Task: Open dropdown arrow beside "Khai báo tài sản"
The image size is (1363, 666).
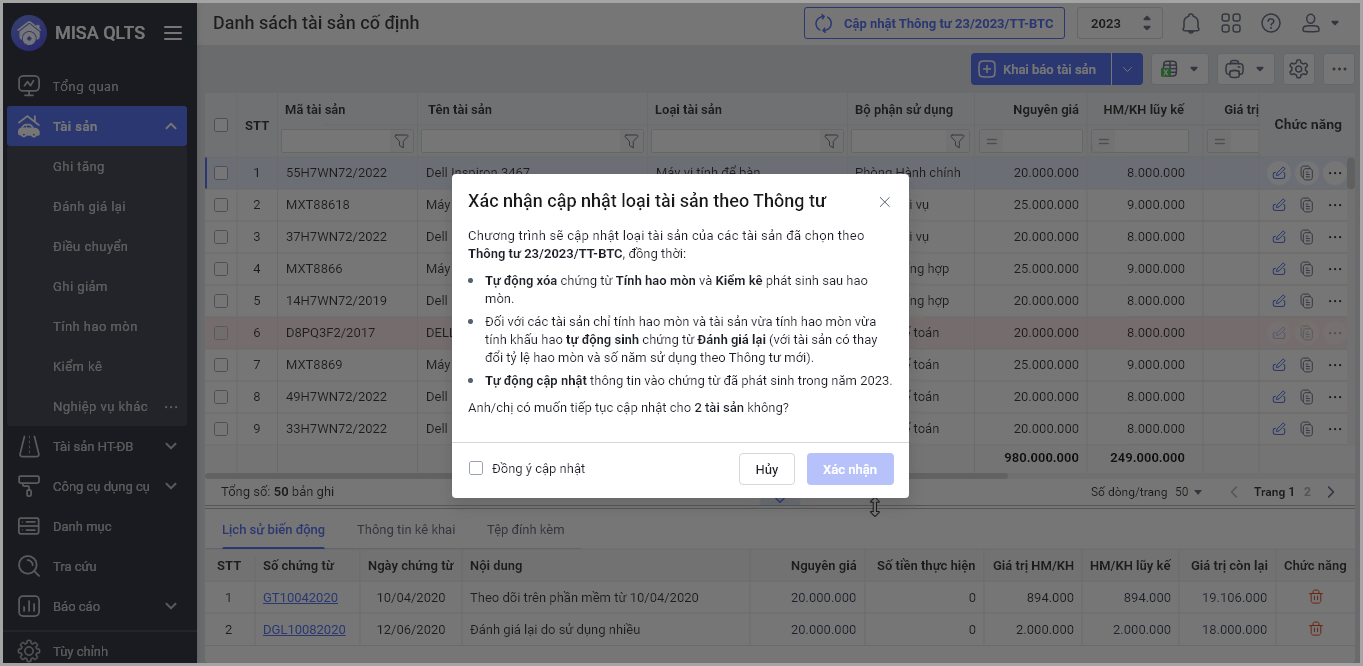Action: [1127, 69]
